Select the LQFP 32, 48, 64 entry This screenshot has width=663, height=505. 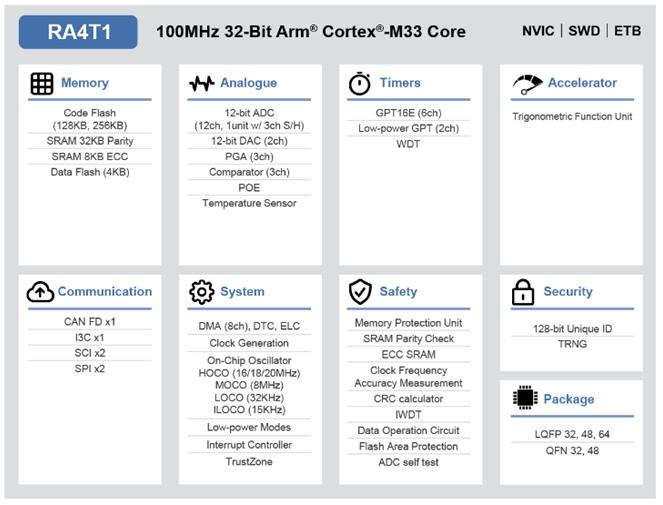click(572, 434)
